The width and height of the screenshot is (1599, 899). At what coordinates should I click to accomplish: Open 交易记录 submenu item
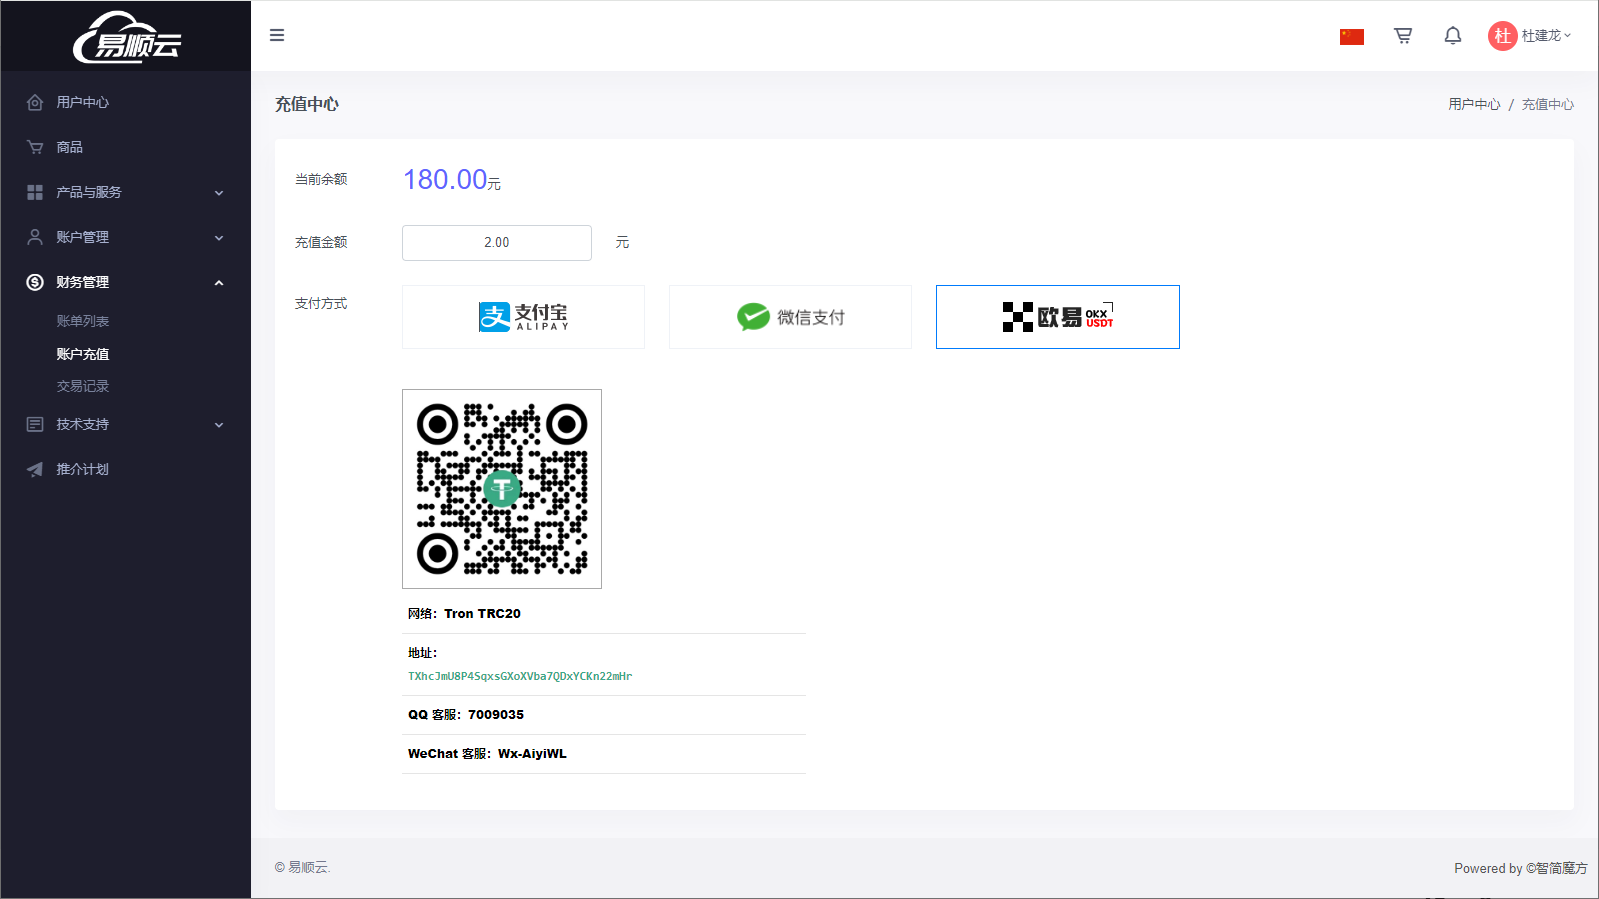pyautogui.click(x=83, y=386)
